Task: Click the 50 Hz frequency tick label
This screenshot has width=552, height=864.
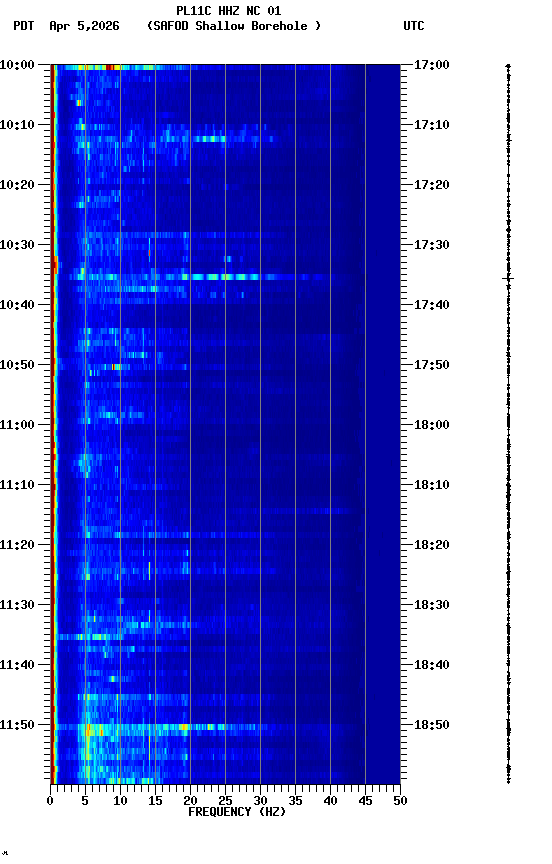Action: tap(400, 801)
